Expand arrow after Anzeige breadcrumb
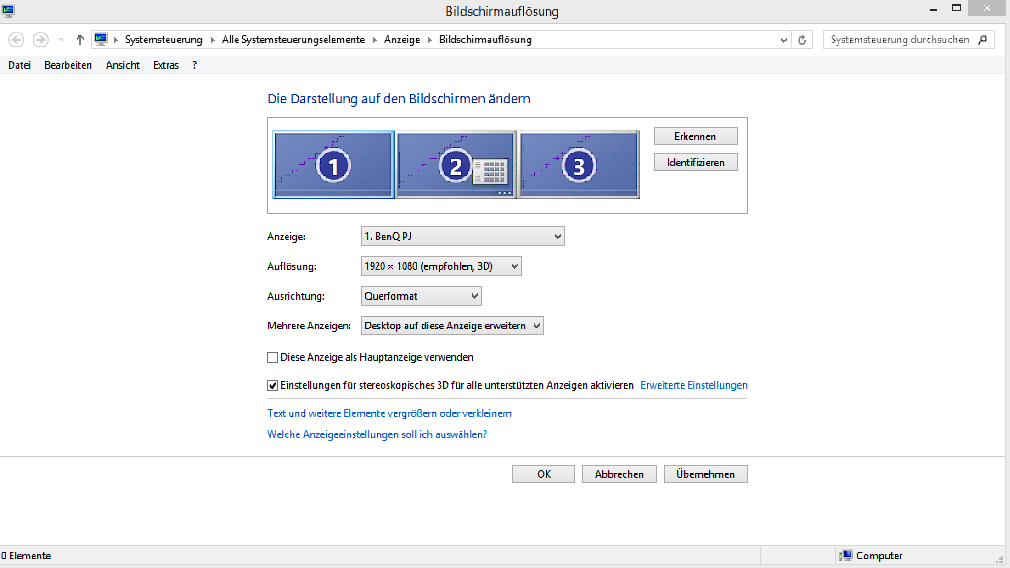The width and height of the screenshot is (1010, 568). pos(430,40)
